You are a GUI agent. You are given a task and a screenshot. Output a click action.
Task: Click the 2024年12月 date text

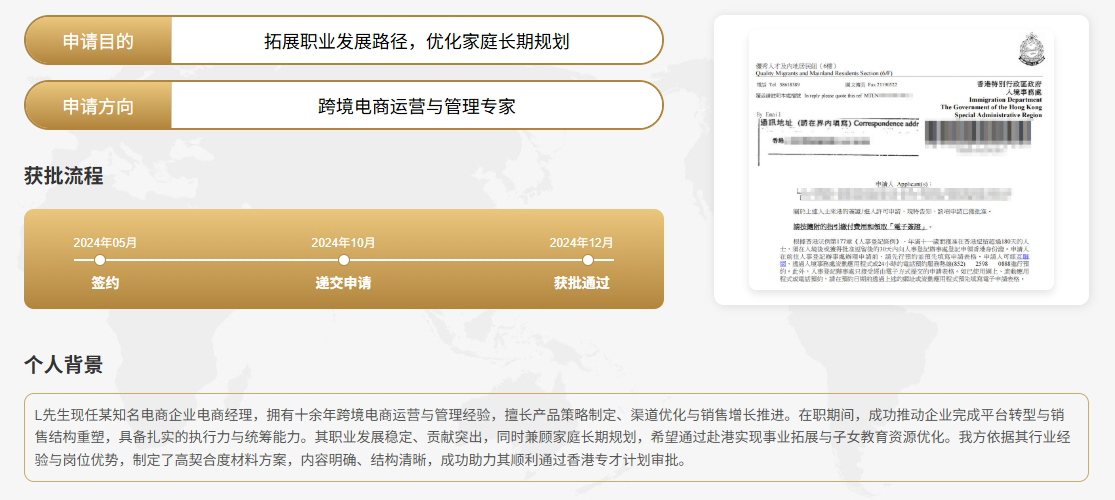pos(581,242)
